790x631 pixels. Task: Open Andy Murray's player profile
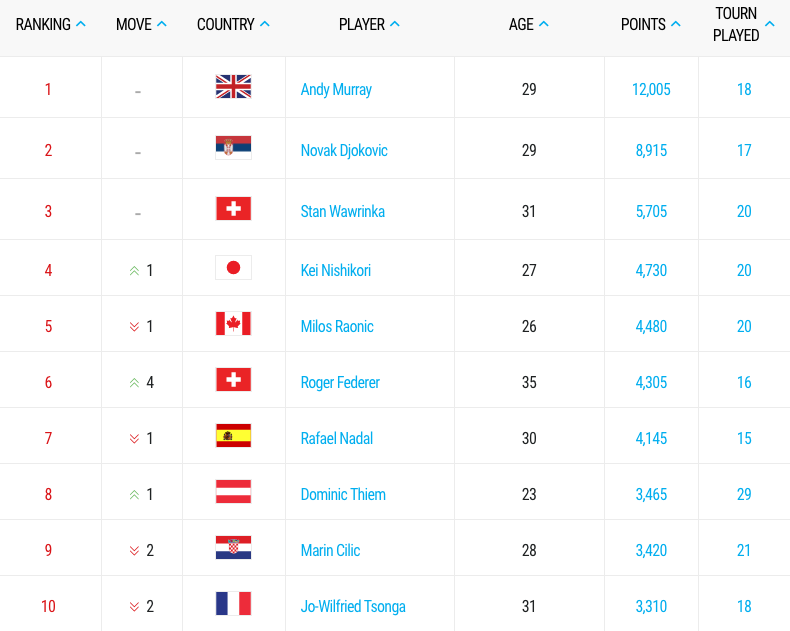(x=336, y=90)
